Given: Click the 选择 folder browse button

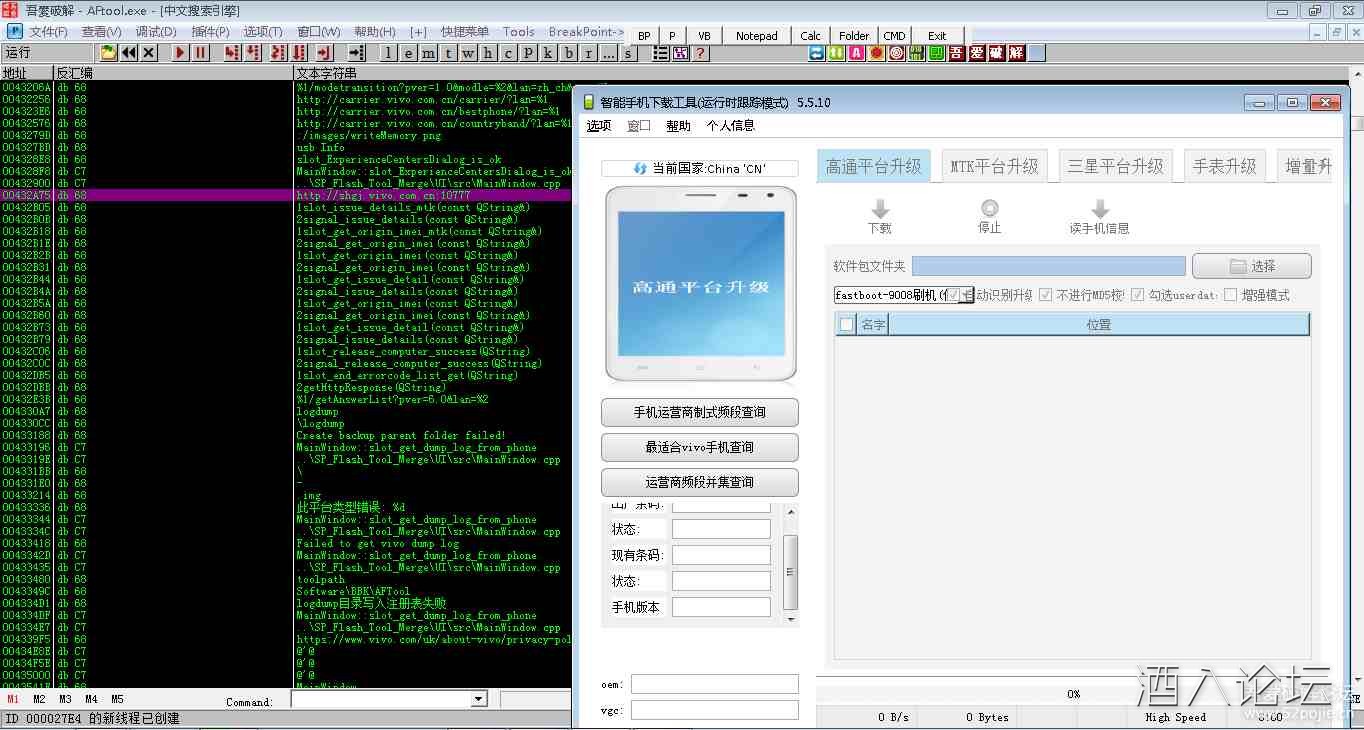Looking at the screenshot, I should [1251, 266].
